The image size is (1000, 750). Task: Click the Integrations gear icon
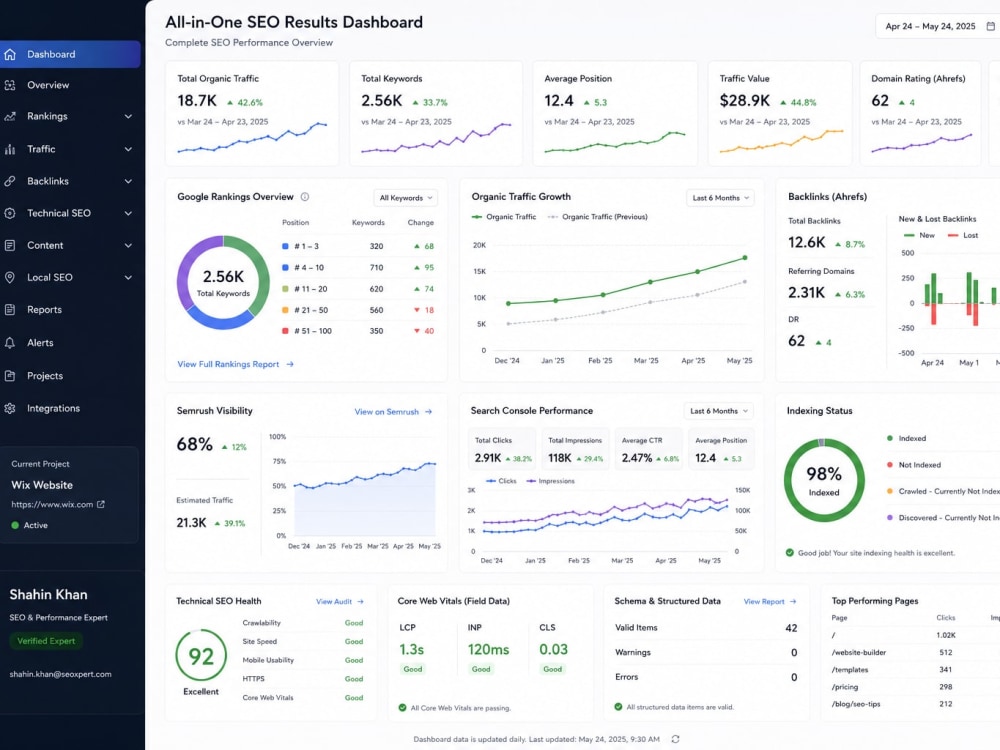click(10, 408)
